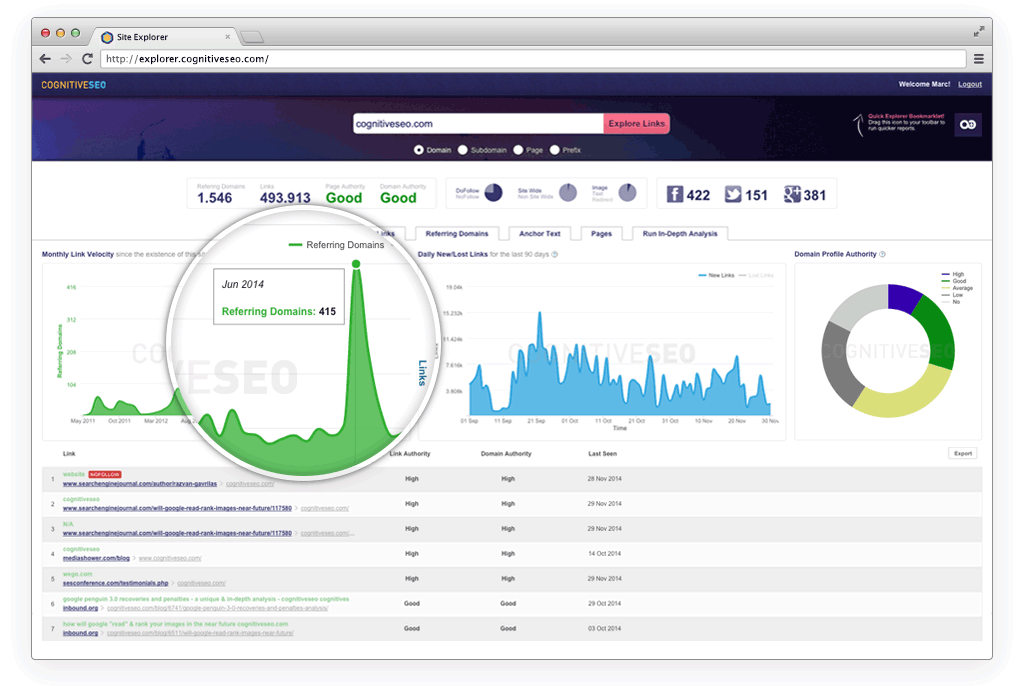Click the 14 Oct 2014 date cell
Image resolution: width=1024 pixels, height=686 pixels.
(604, 553)
